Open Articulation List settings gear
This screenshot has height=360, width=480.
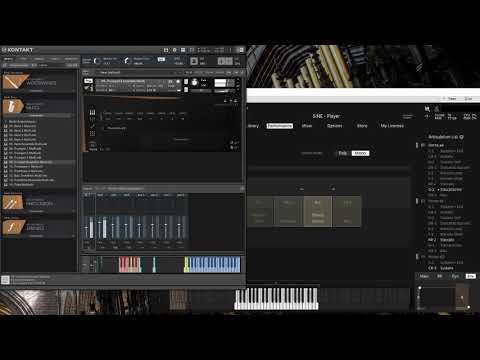click(461, 137)
